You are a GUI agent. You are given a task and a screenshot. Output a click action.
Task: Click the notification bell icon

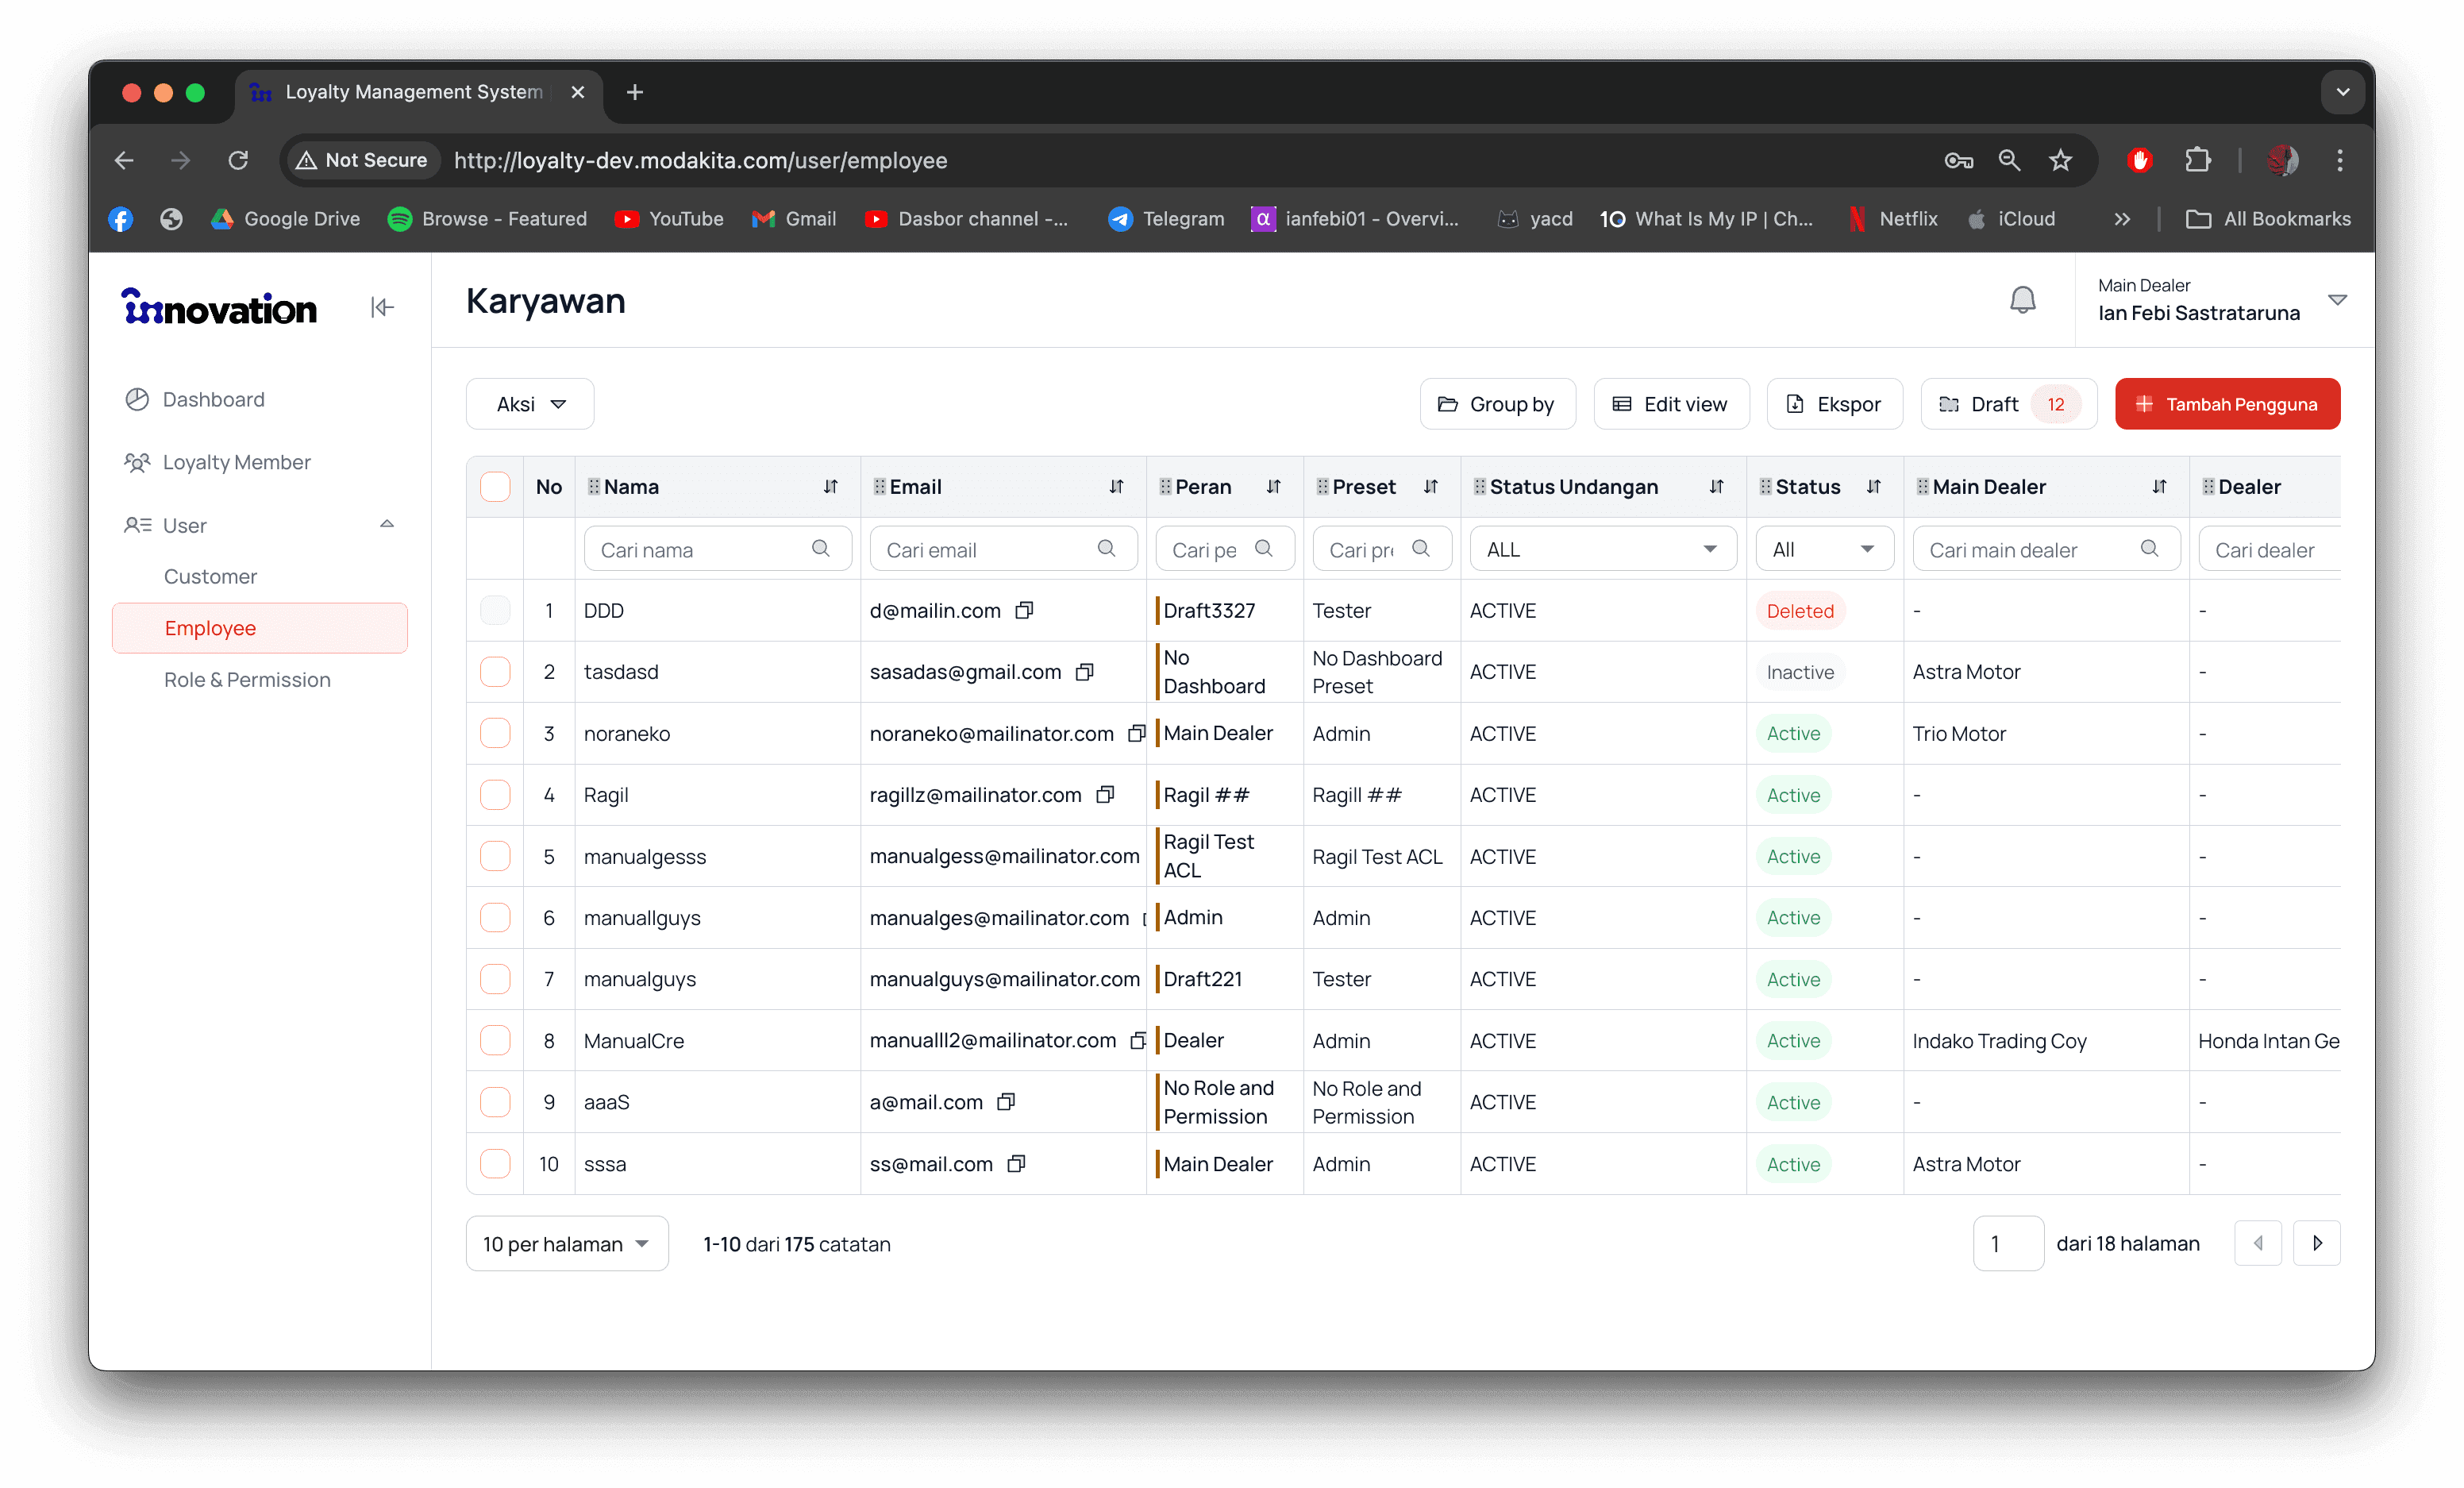[x=2022, y=300]
